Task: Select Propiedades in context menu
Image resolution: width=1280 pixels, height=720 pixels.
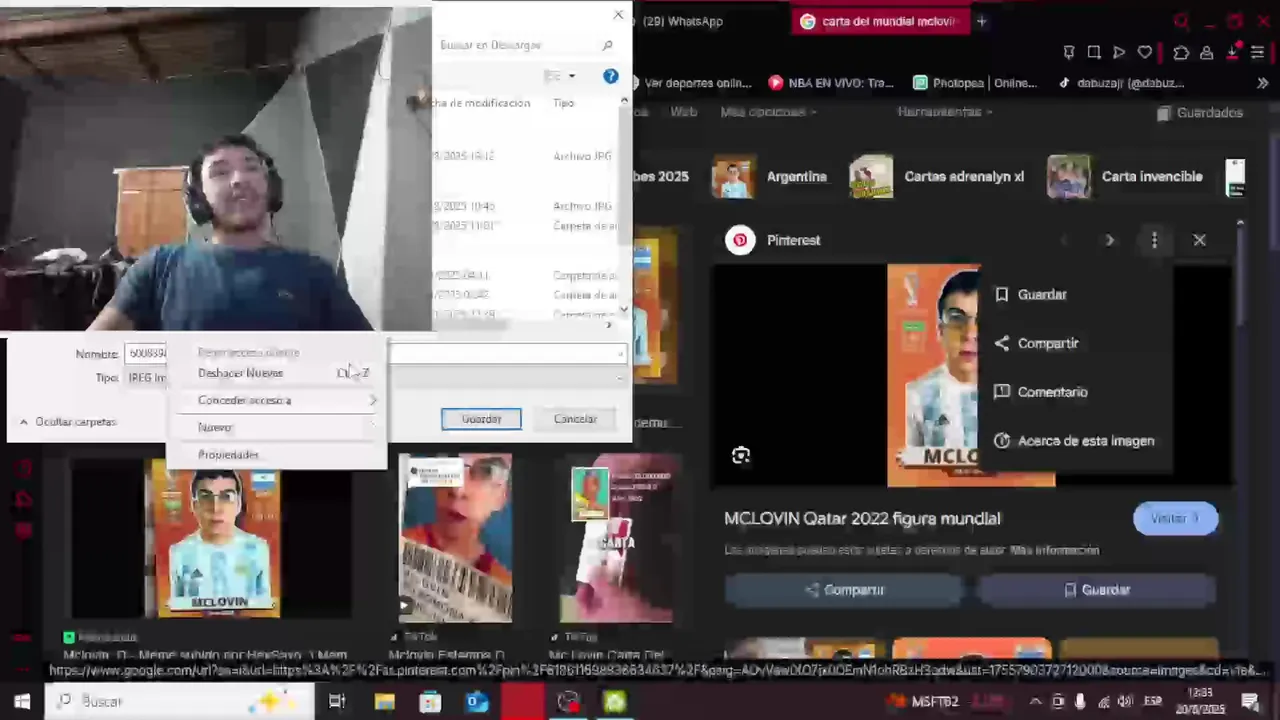Action: coord(276,455)
